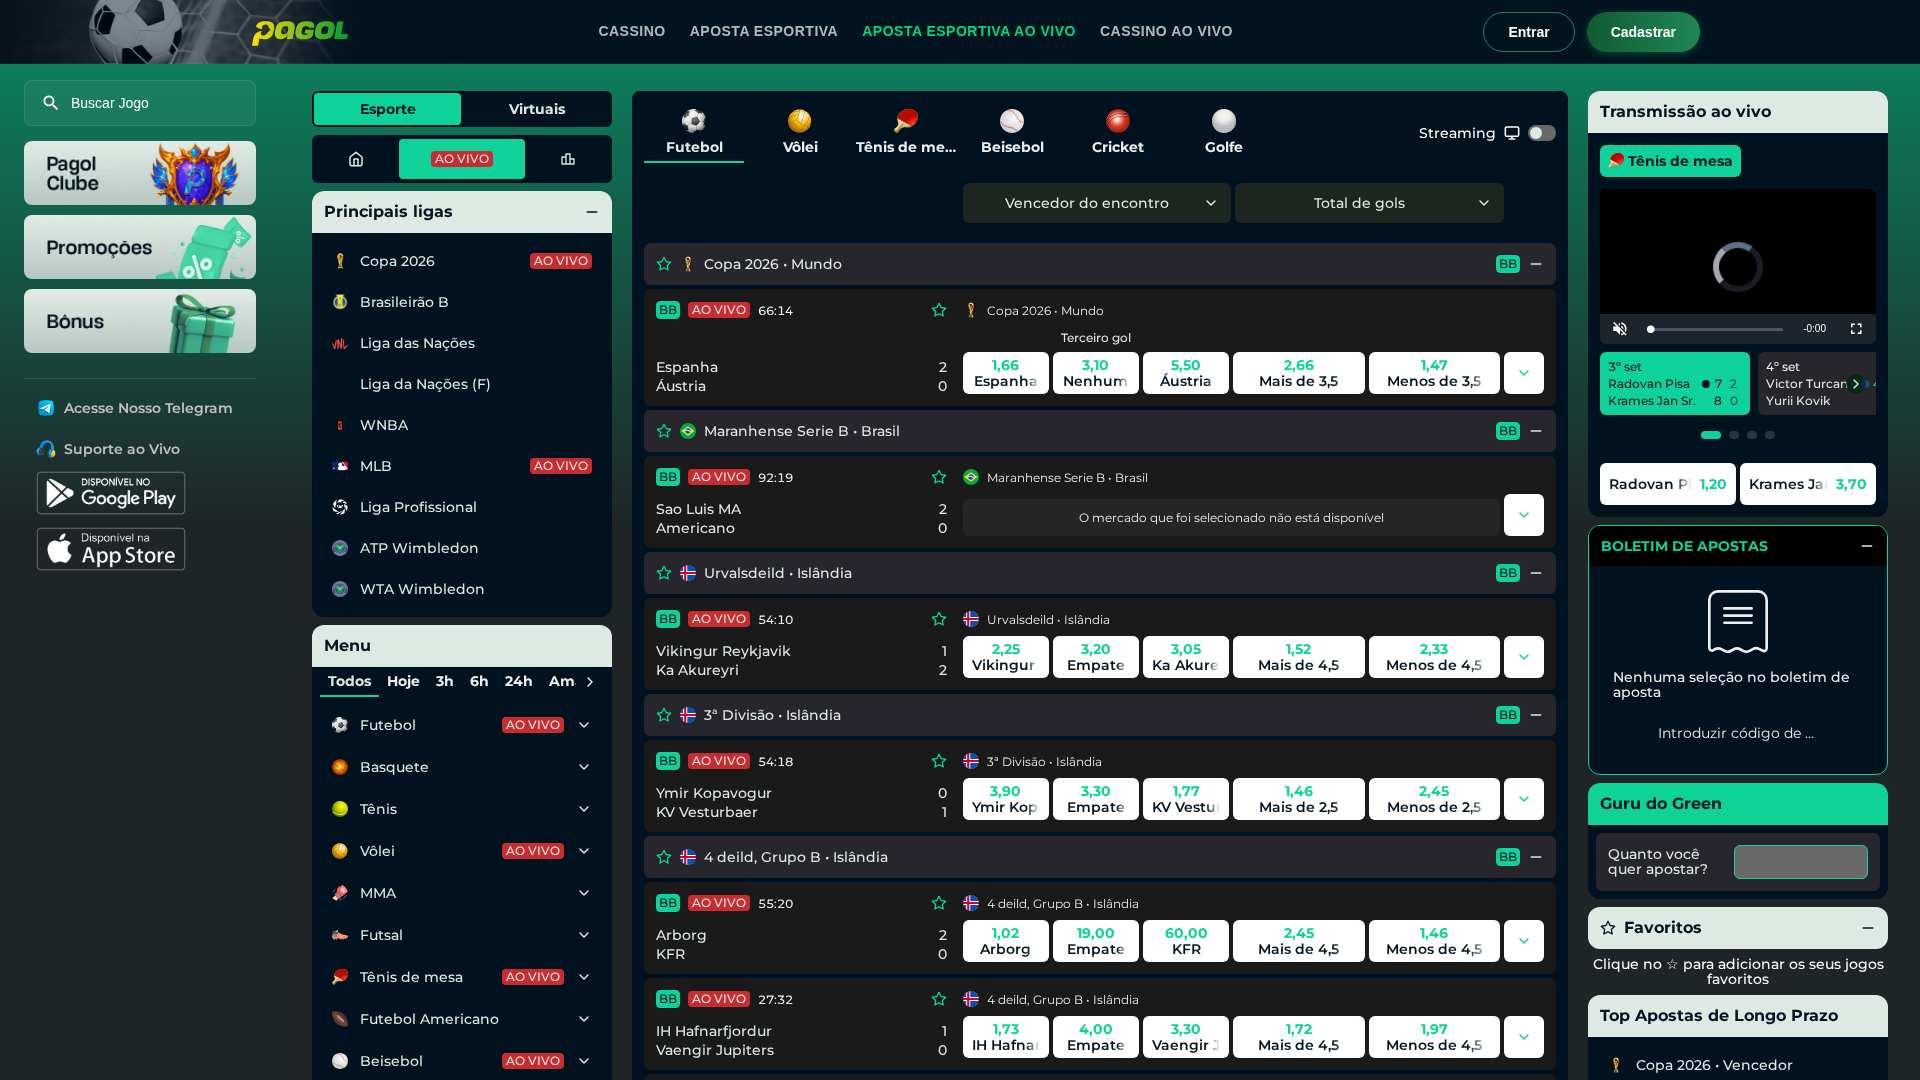
Task: Enter fullscreen on the live stream
Action: (x=1856, y=329)
